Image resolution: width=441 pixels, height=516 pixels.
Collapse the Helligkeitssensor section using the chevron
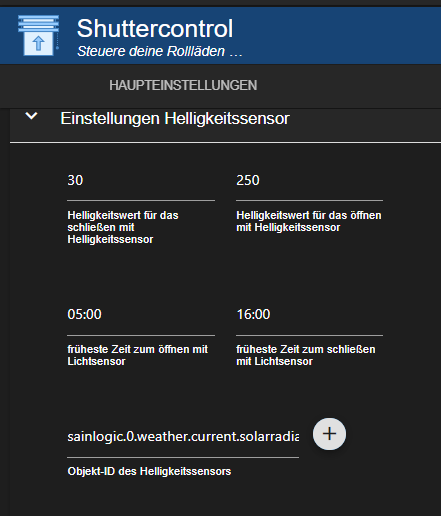point(31,116)
